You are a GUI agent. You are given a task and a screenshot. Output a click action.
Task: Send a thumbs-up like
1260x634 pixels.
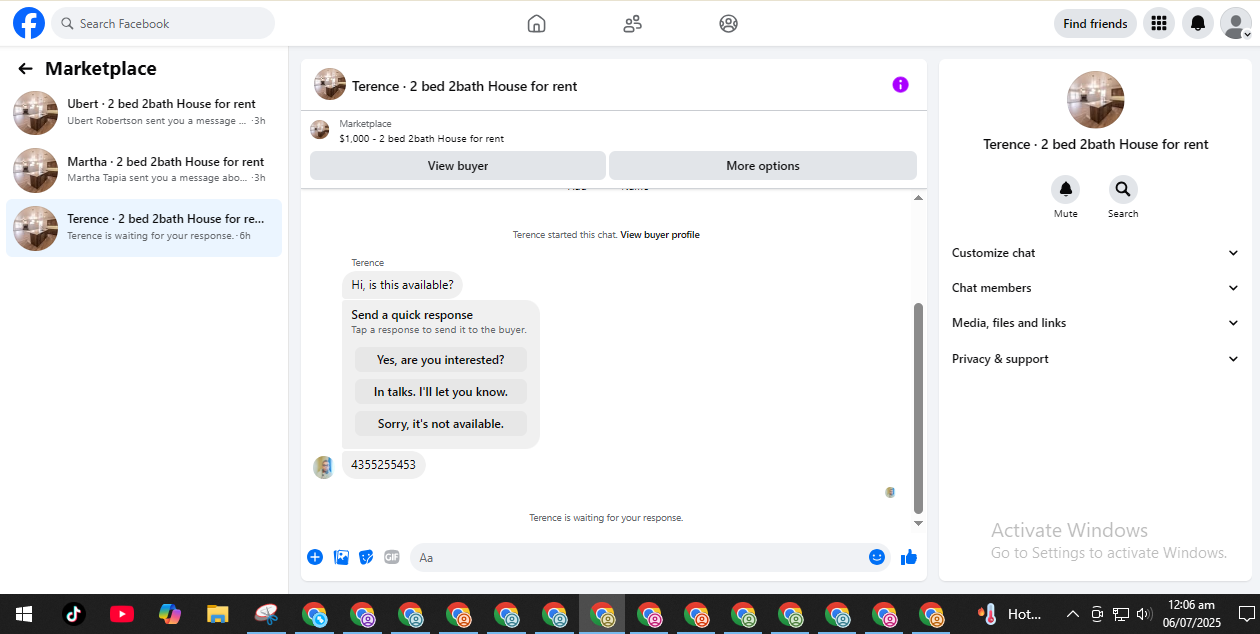909,557
